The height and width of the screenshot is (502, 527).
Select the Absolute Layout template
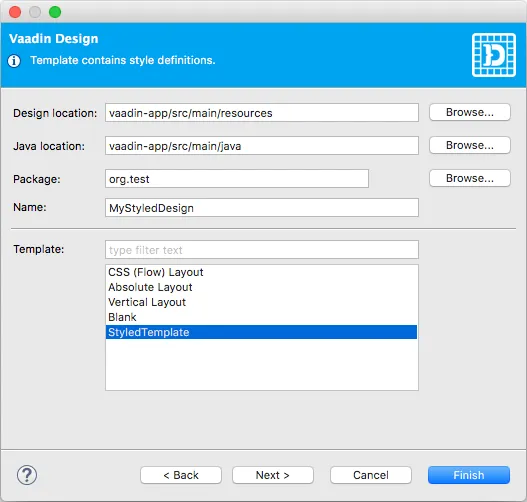(x=261, y=287)
